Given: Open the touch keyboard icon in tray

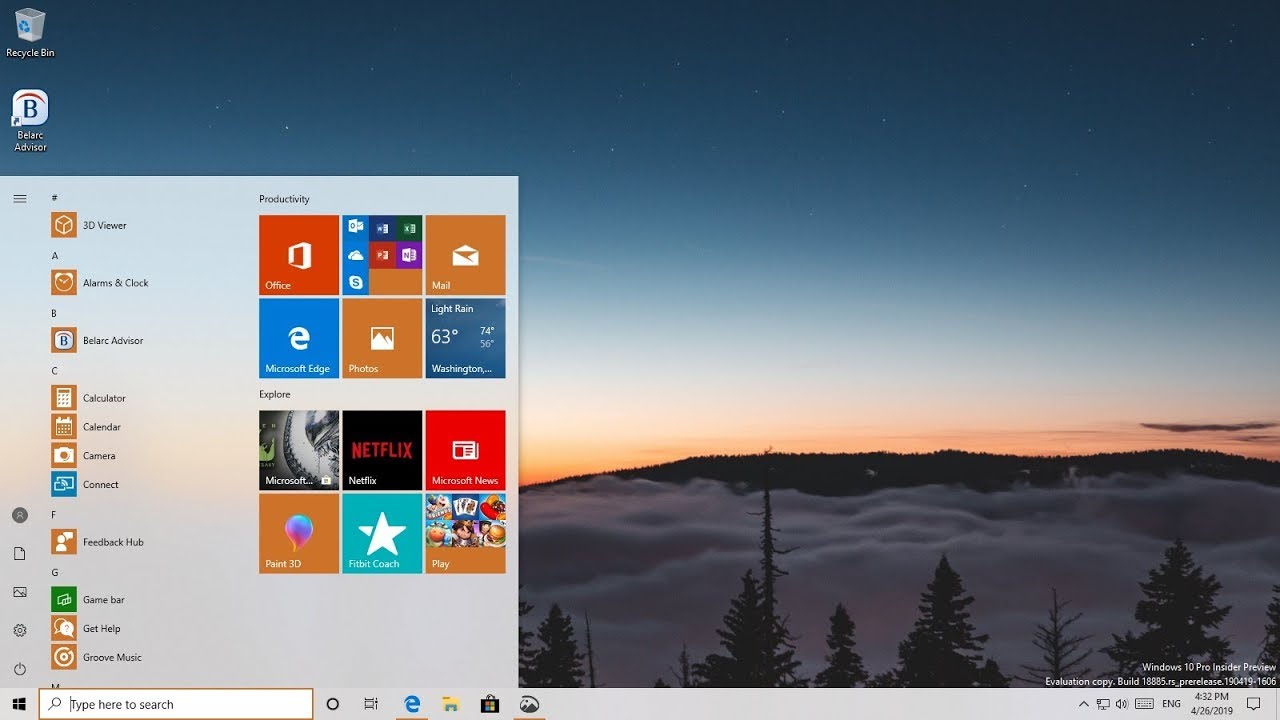Looking at the screenshot, I should (1145, 704).
